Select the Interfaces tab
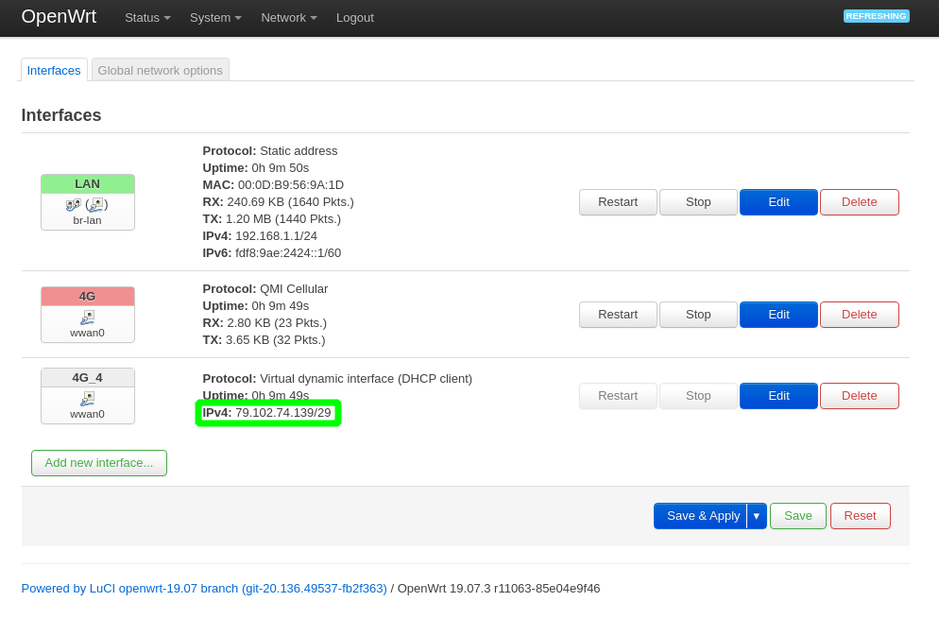This screenshot has width=939, height=636. (x=53, y=70)
